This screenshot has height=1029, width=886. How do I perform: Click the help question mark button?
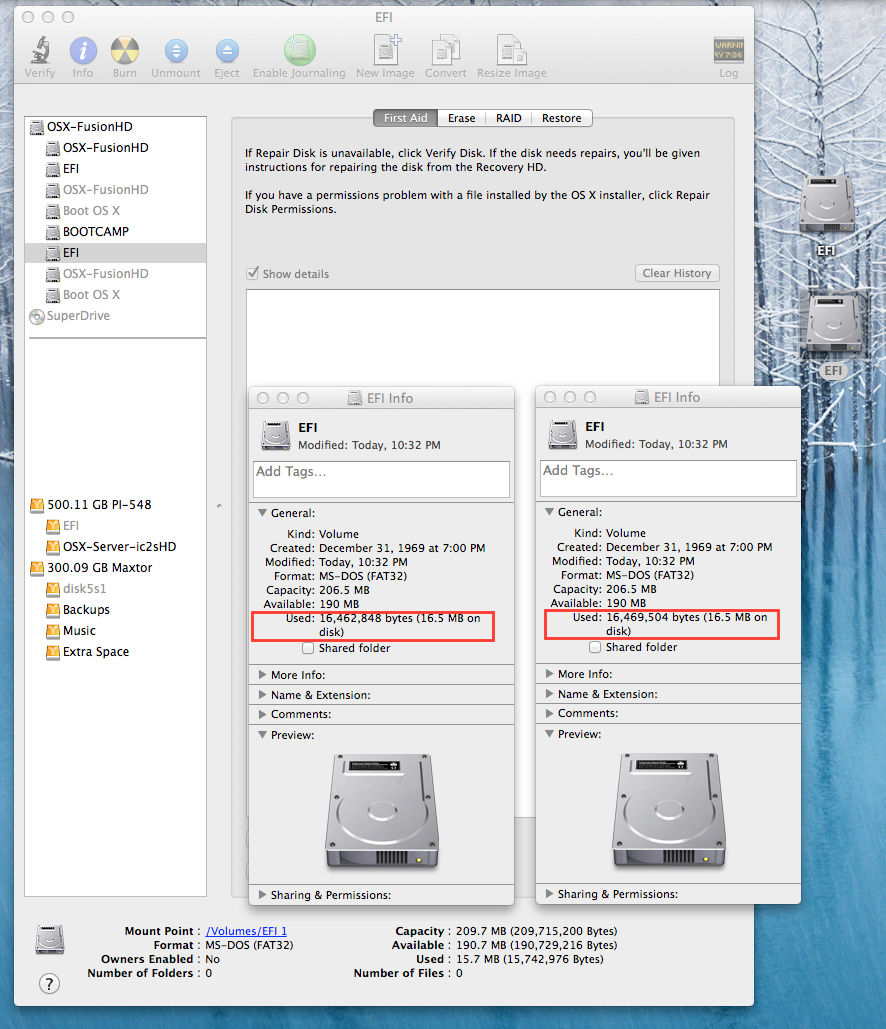[49, 983]
